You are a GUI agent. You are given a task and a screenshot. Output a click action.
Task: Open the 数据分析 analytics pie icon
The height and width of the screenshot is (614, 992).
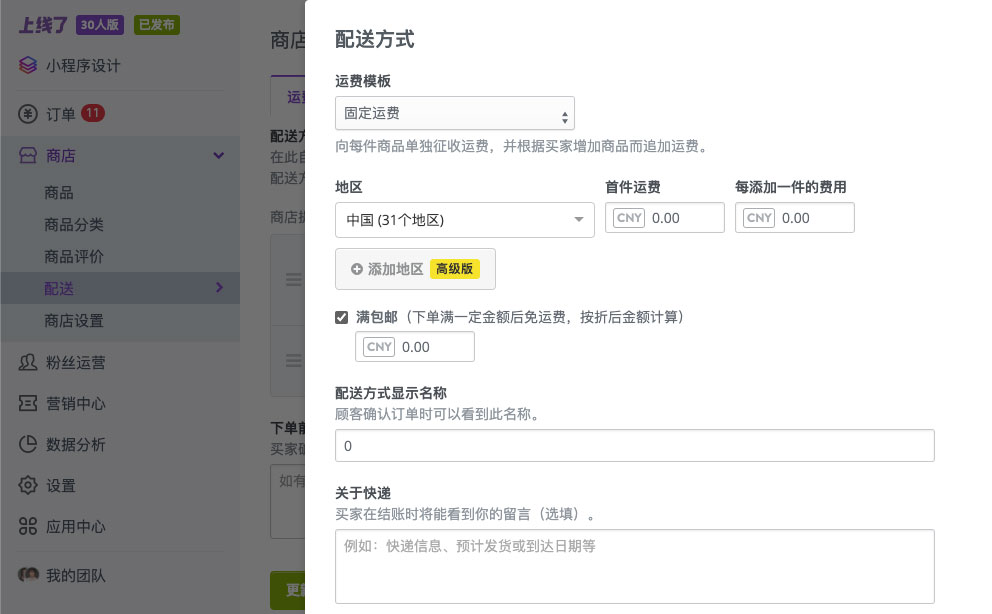[x=27, y=444]
